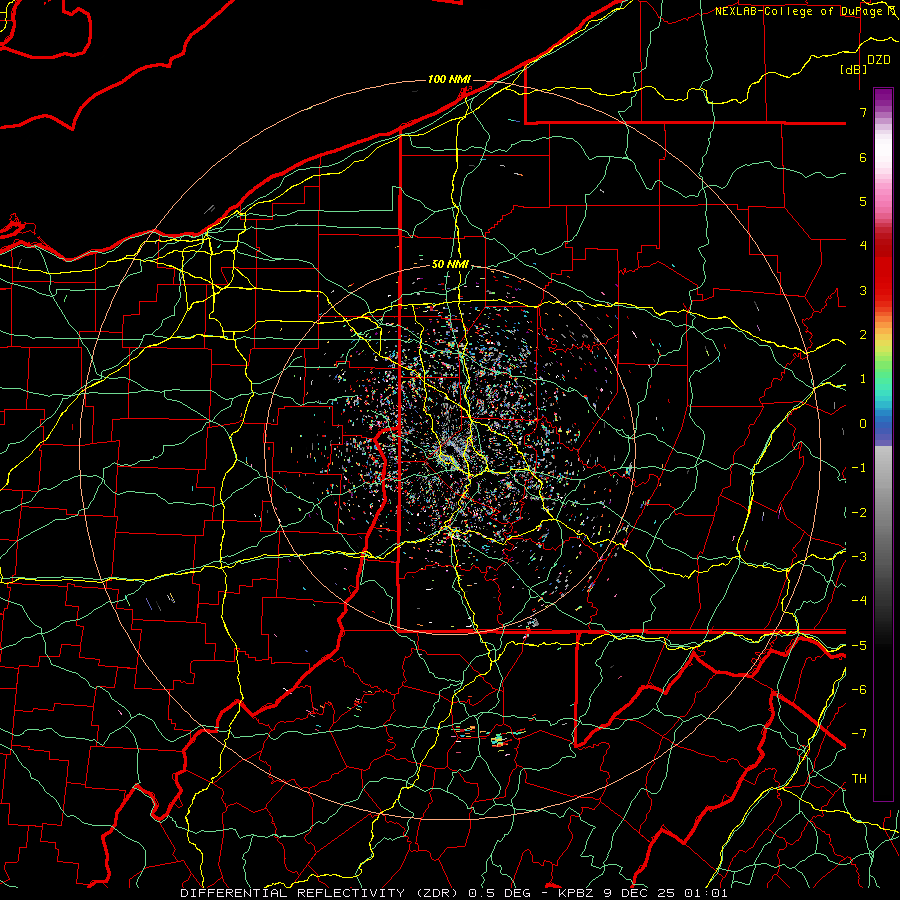900x900 pixels.
Task: Click the Differential Reflectivity caption at bottom
Action: click(453, 893)
